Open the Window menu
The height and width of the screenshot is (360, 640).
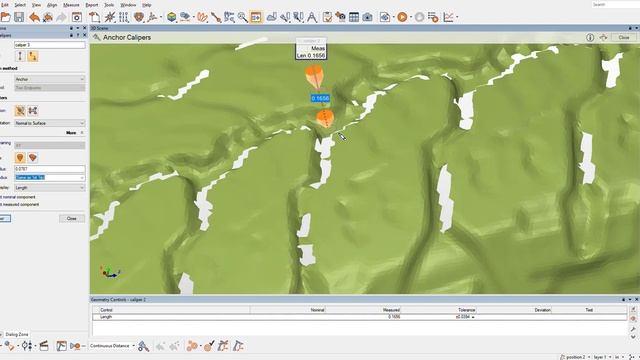tap(128, 5)
